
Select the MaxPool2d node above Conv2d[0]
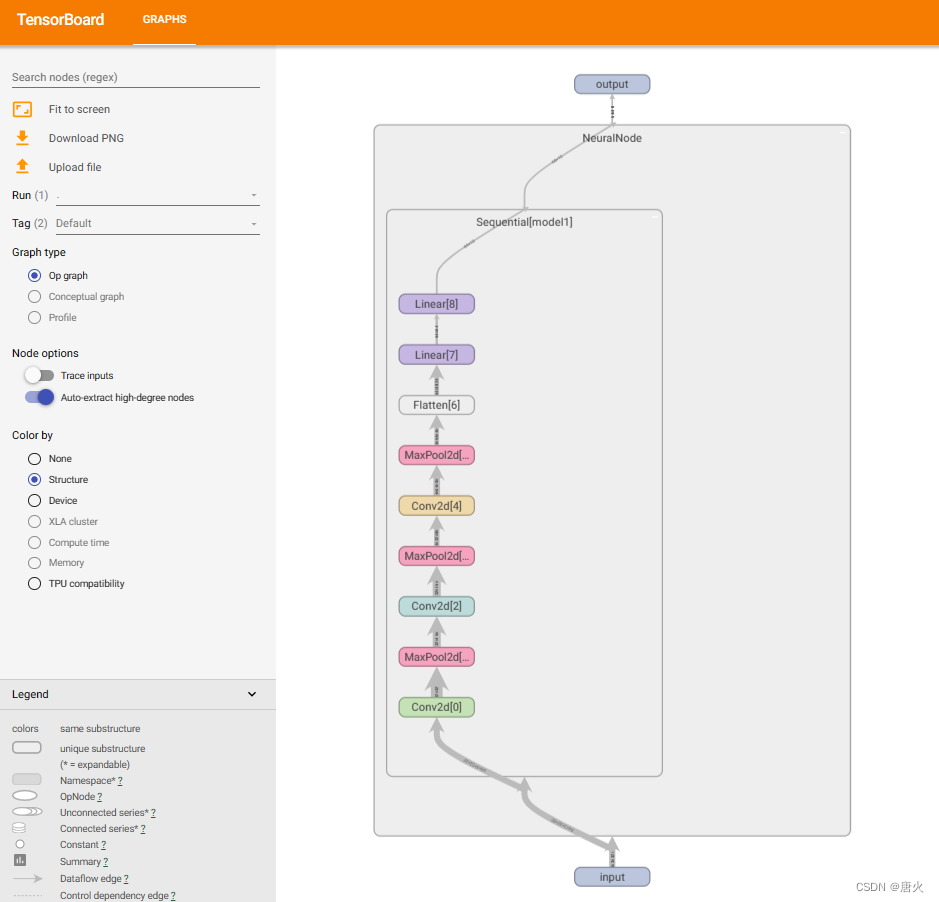coord(437,657)
